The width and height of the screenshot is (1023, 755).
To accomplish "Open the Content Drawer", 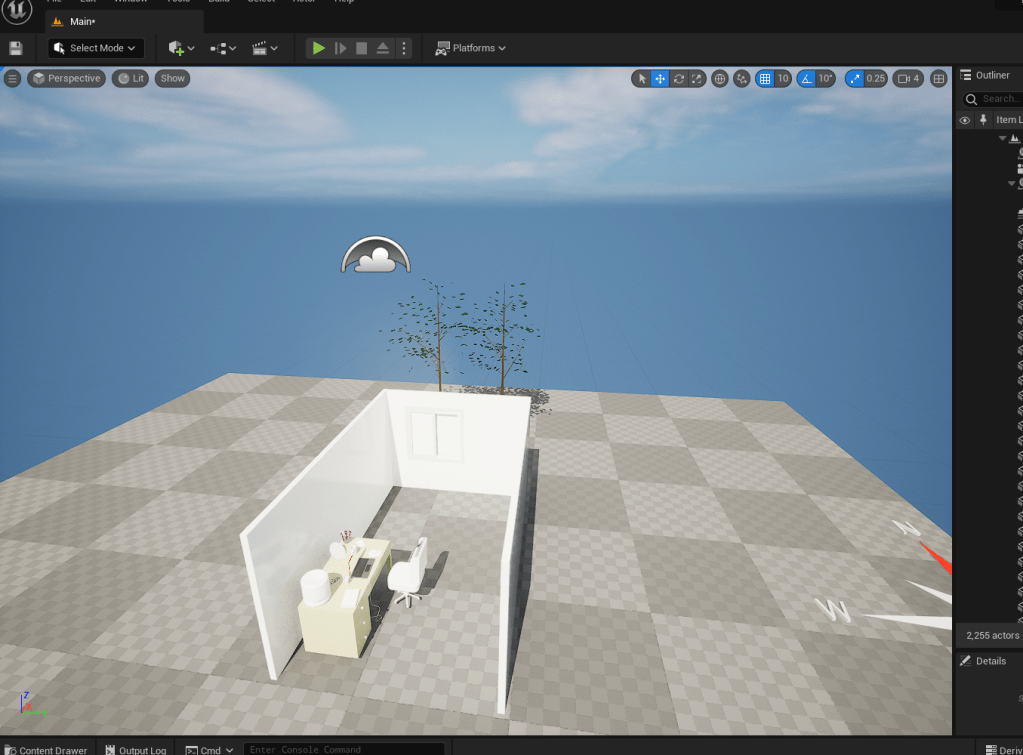I will (x=45, y=750).
